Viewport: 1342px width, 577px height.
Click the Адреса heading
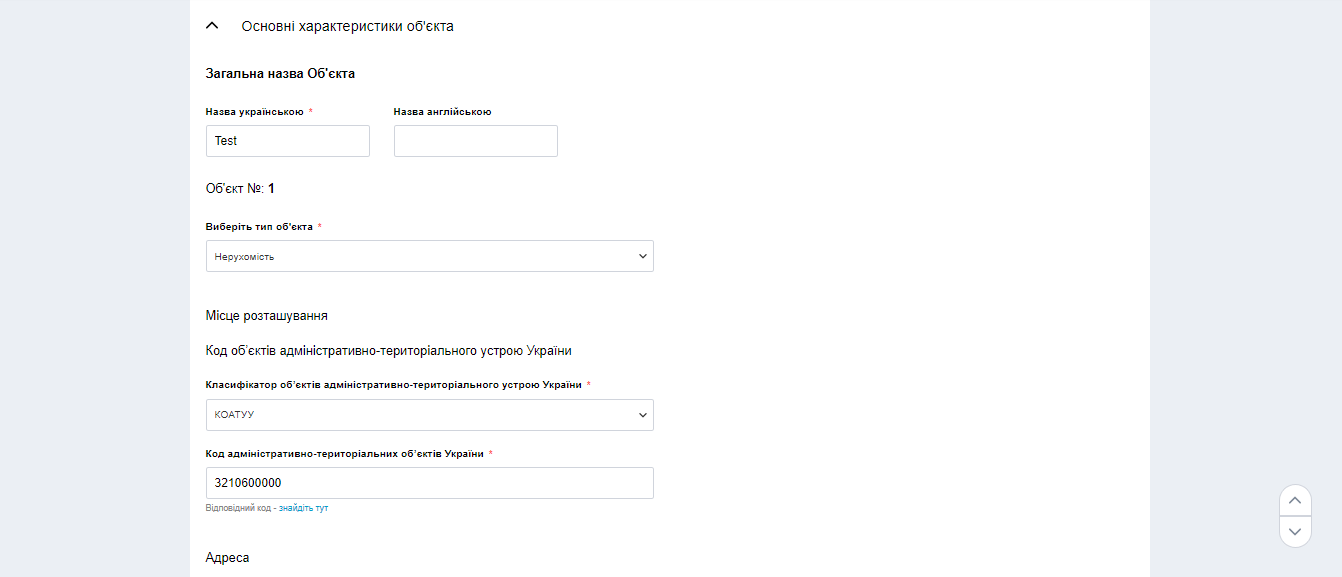click(227, 557)
